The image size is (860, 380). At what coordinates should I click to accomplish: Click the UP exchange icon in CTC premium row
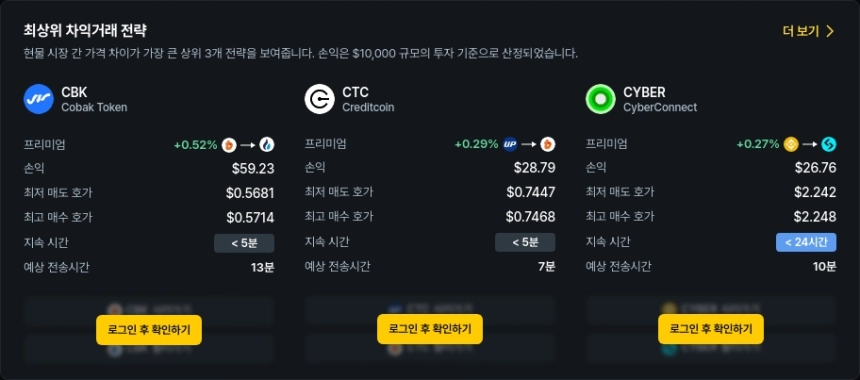pyautogui.click(x=510, y=145)
